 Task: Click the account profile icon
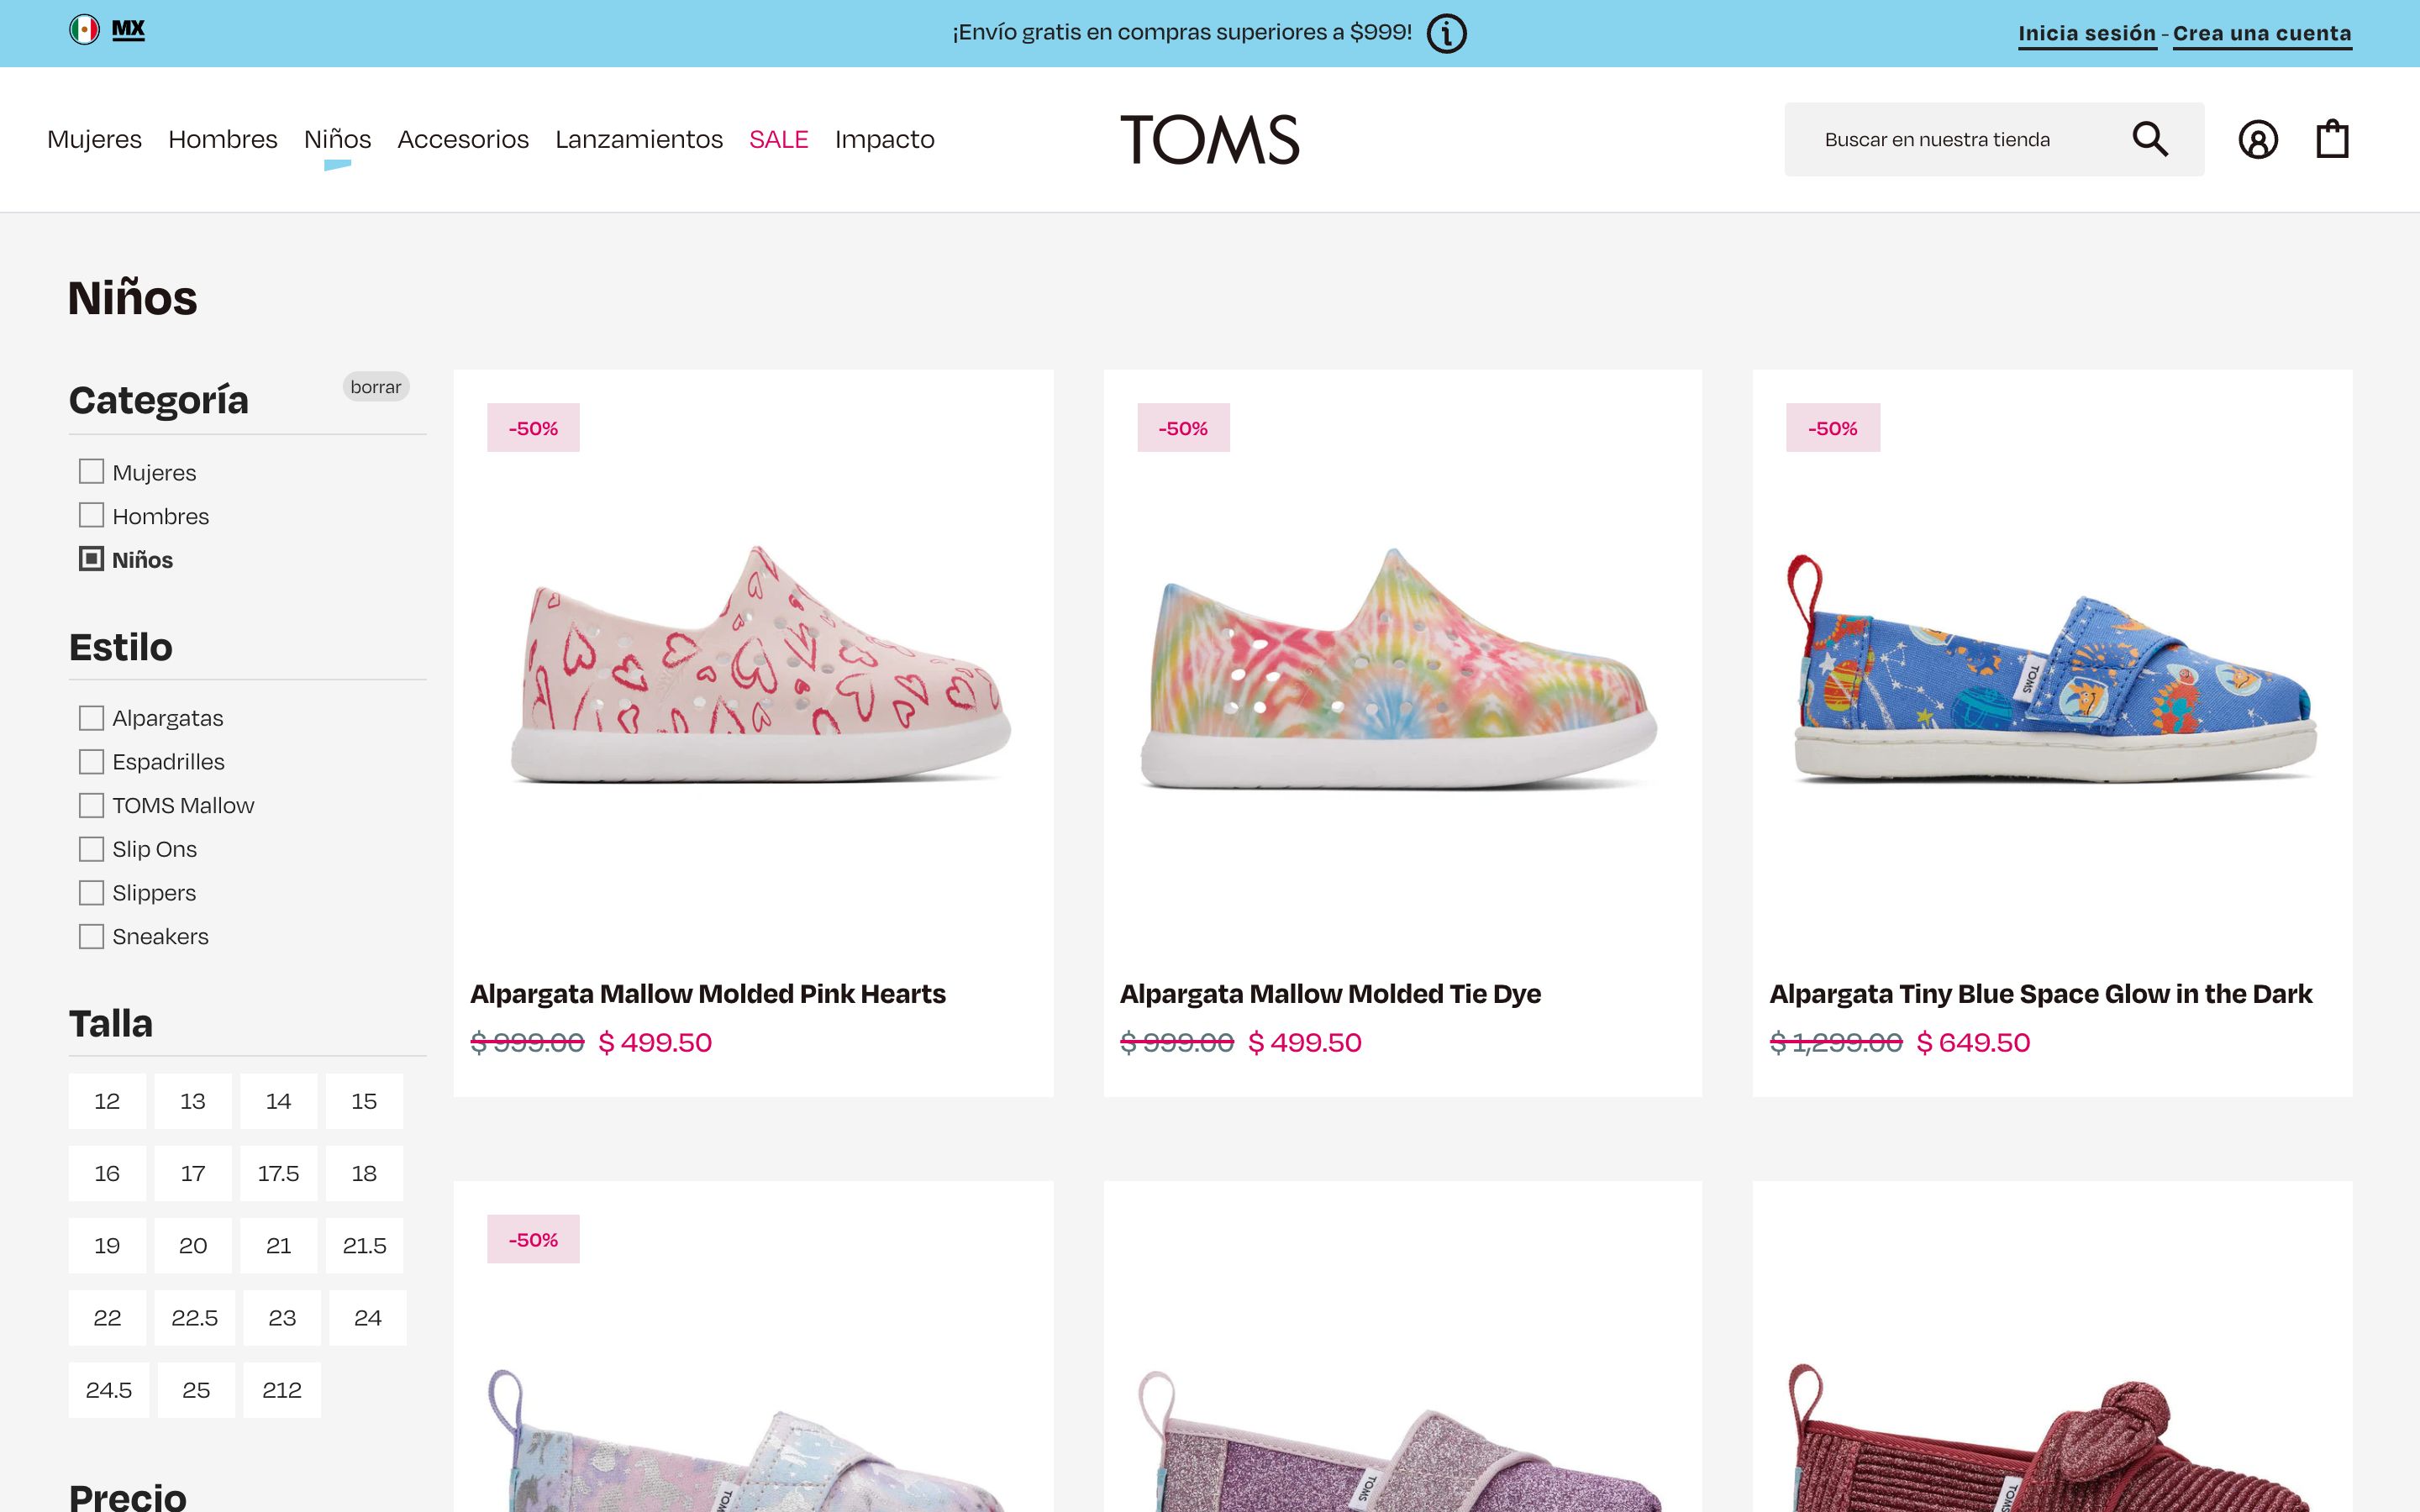[2259, 139]
